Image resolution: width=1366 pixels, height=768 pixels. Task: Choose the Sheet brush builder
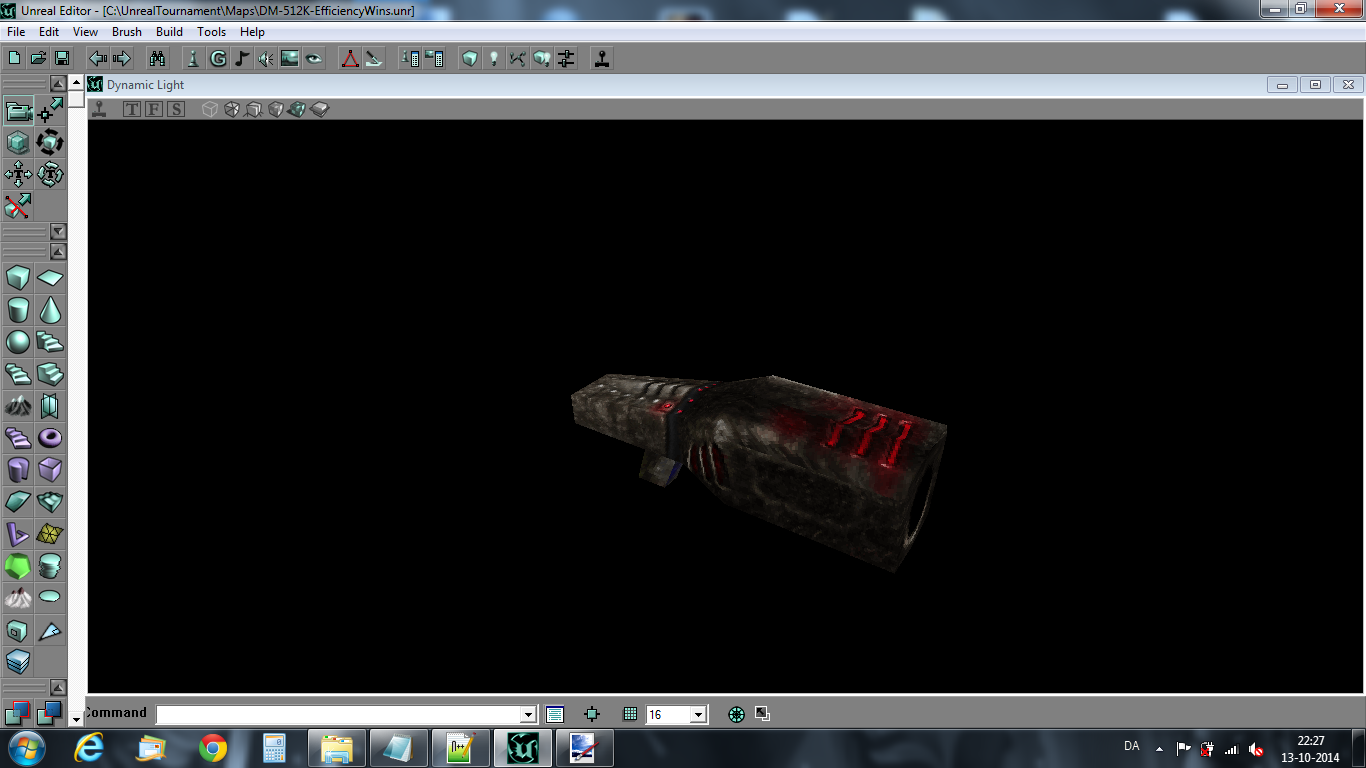coord(50,277)
